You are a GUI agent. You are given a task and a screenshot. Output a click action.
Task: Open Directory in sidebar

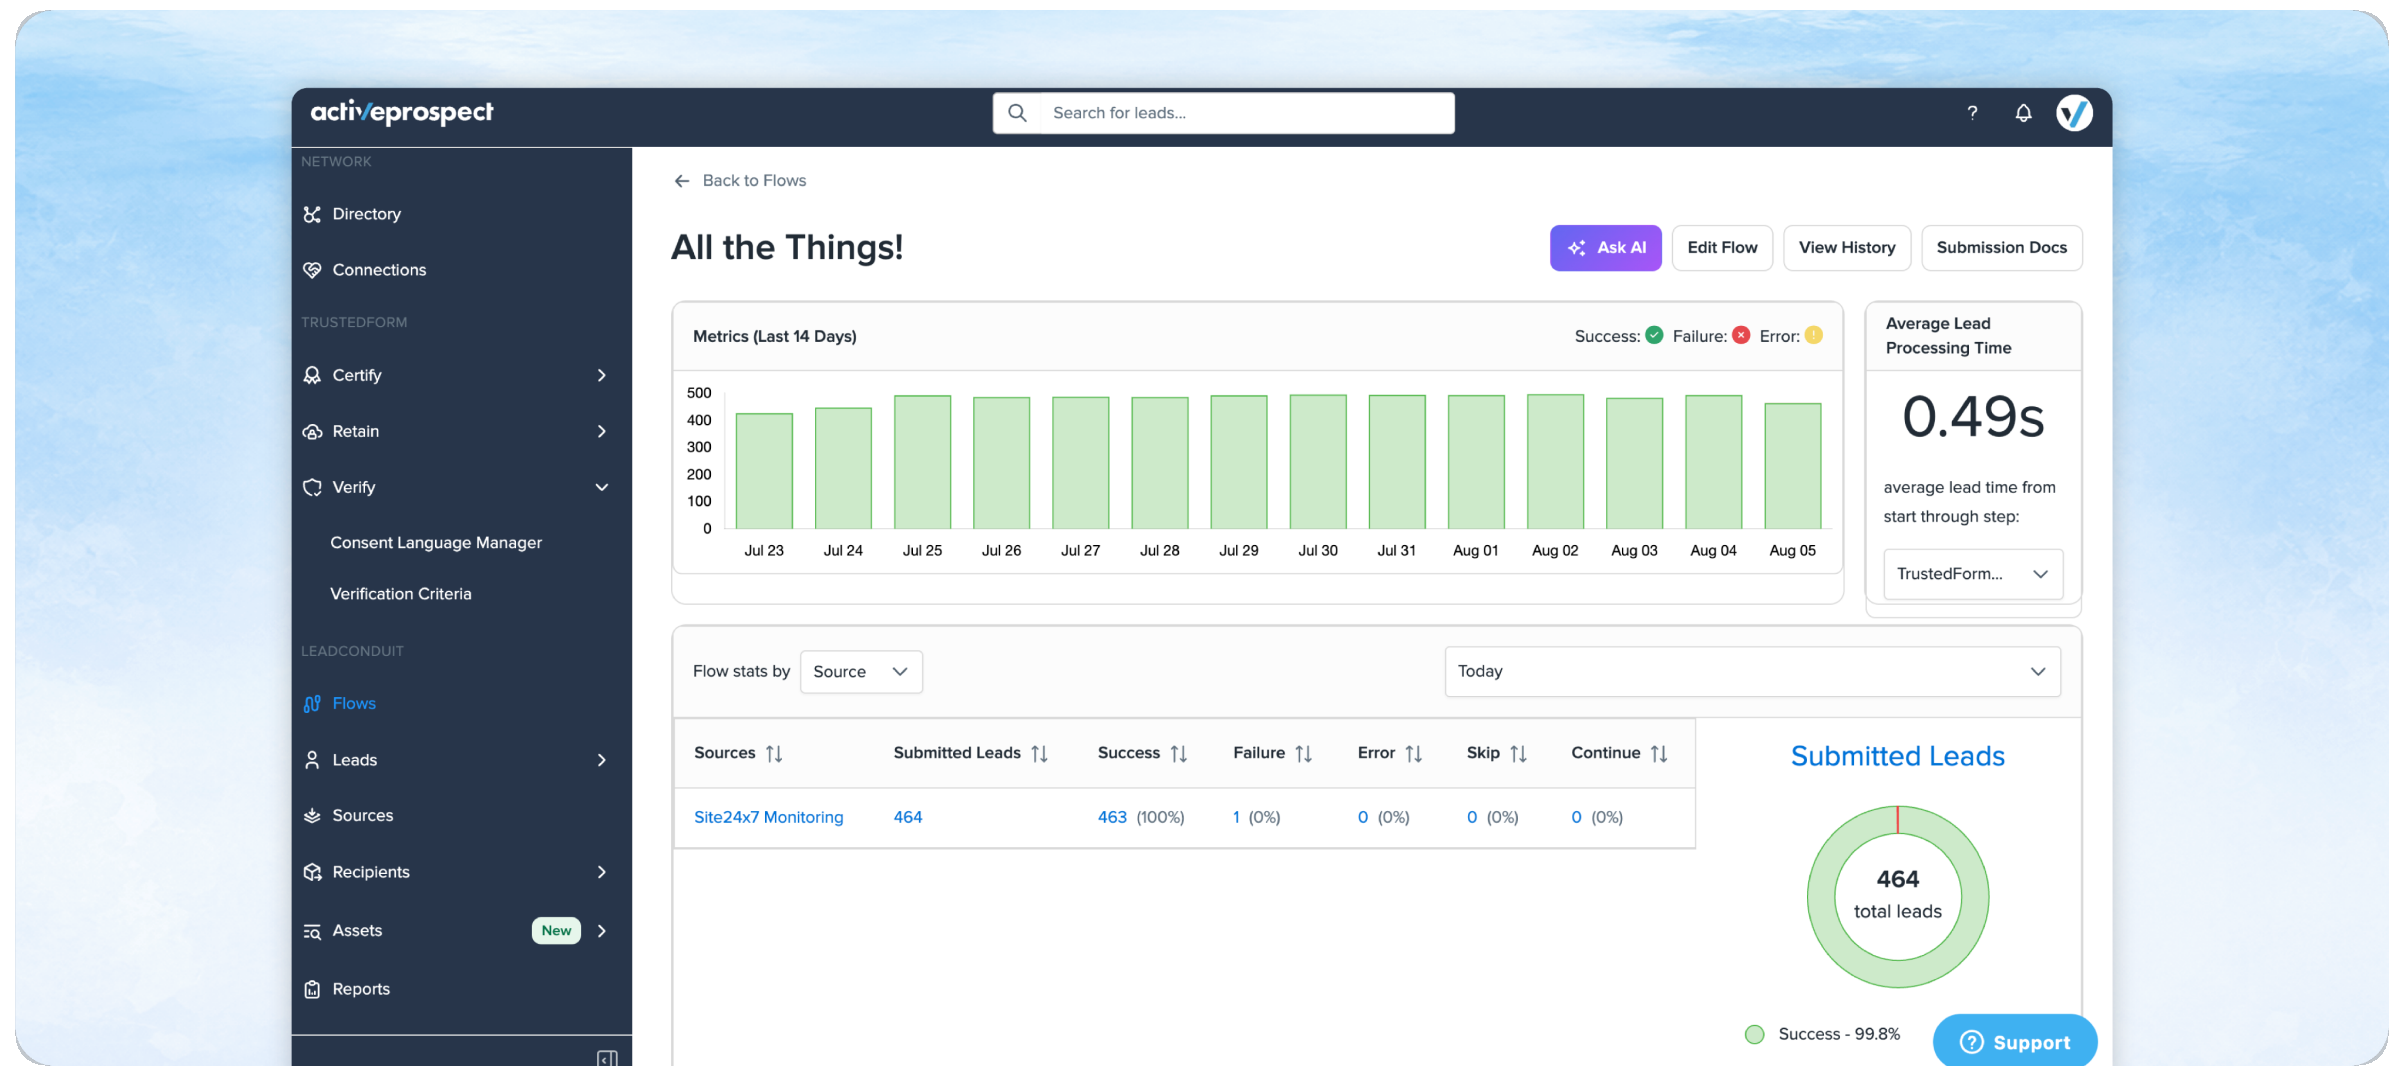[366, 214]
